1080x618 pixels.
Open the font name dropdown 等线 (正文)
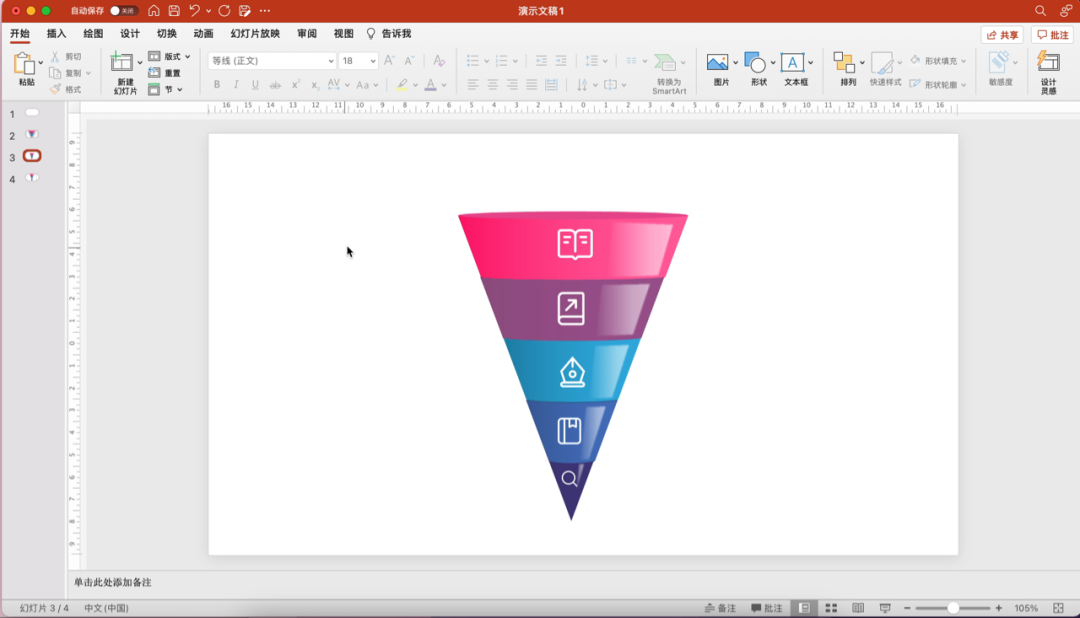tap(331, 61)
